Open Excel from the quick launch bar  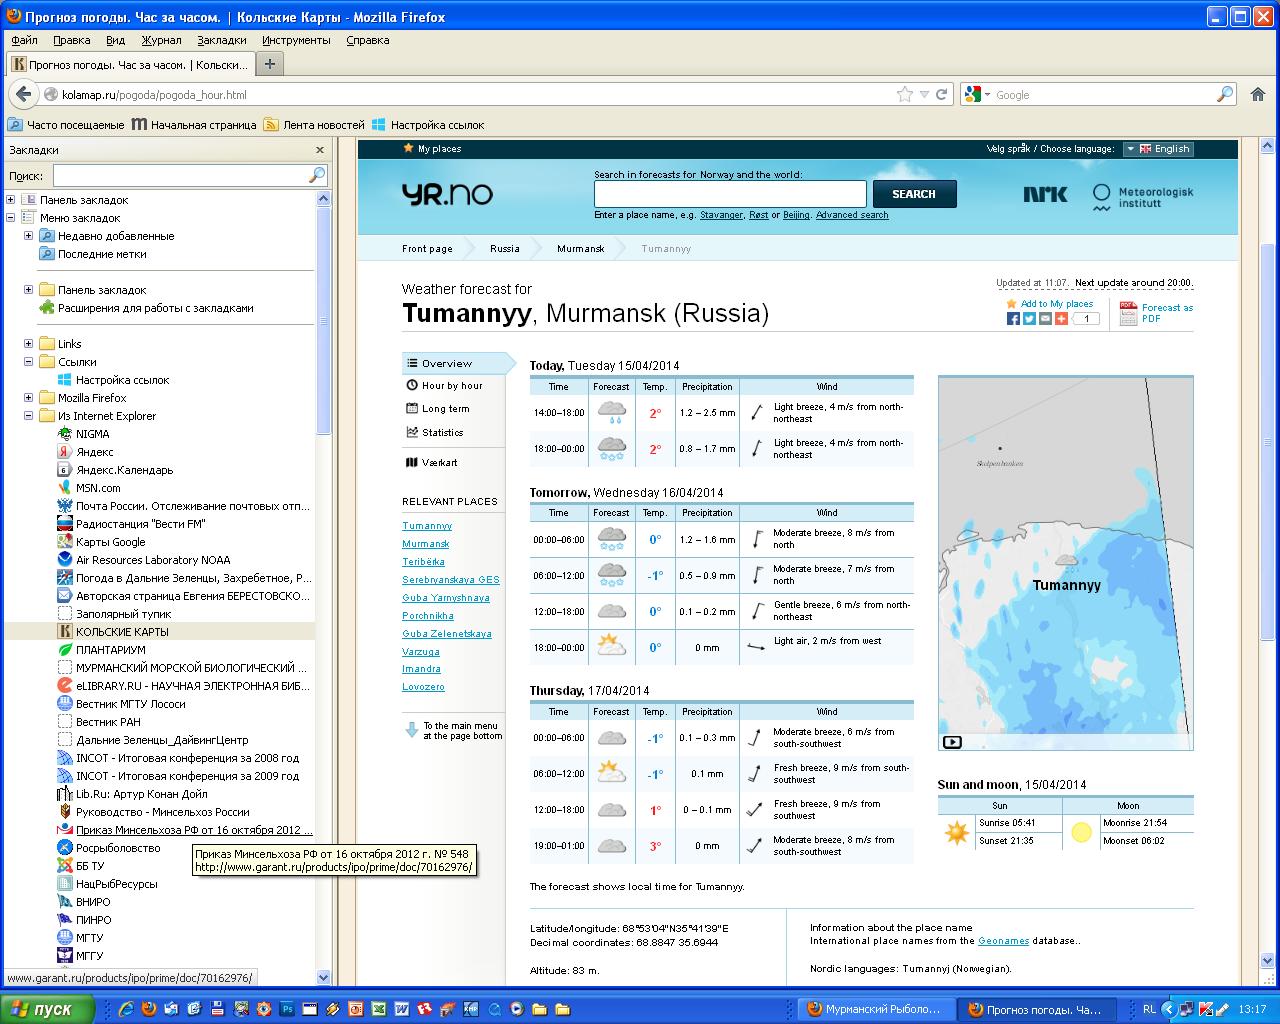point(379,1009)
